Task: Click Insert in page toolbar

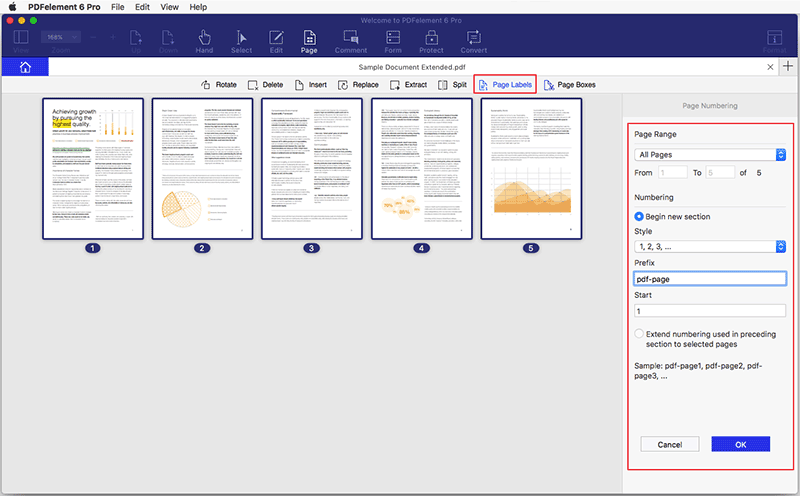Action: (311, 85)
